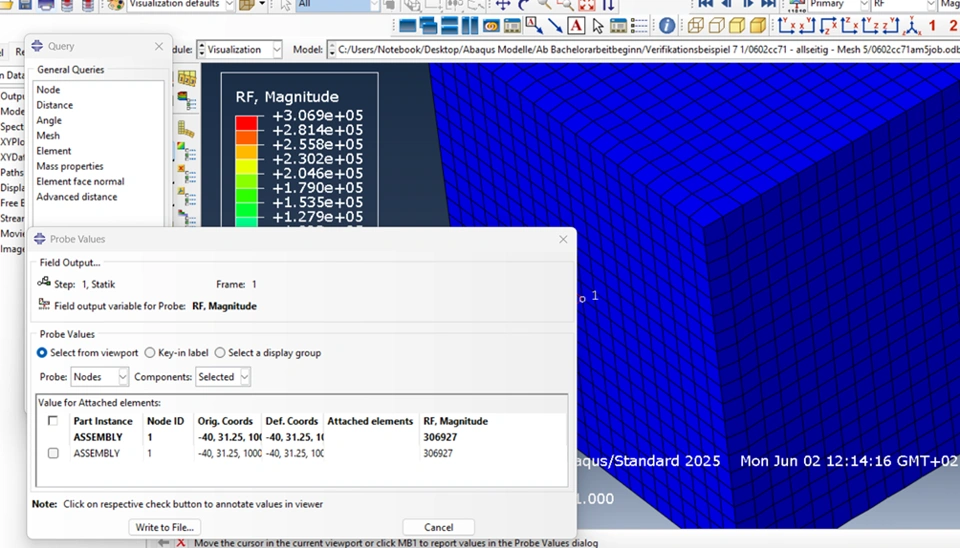Close the Probe Values dialog
Screen dimensions: 960x548
tap(563, 239)
